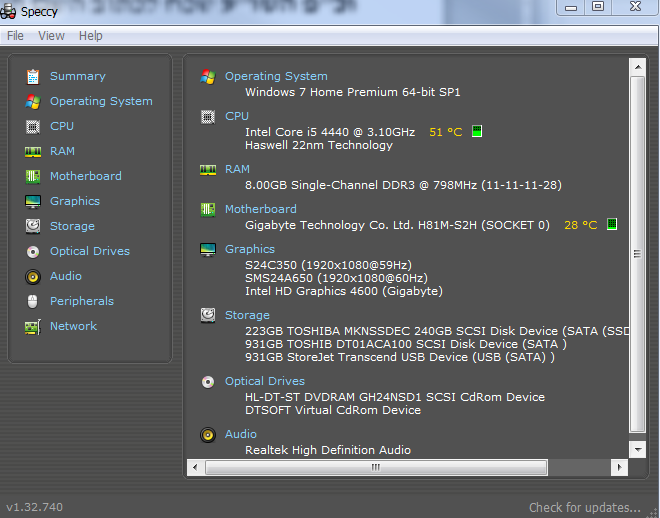Click the Audio speaker icon in summary panel
The height and width of the screenshot is (518, 660).
[208, 435]
